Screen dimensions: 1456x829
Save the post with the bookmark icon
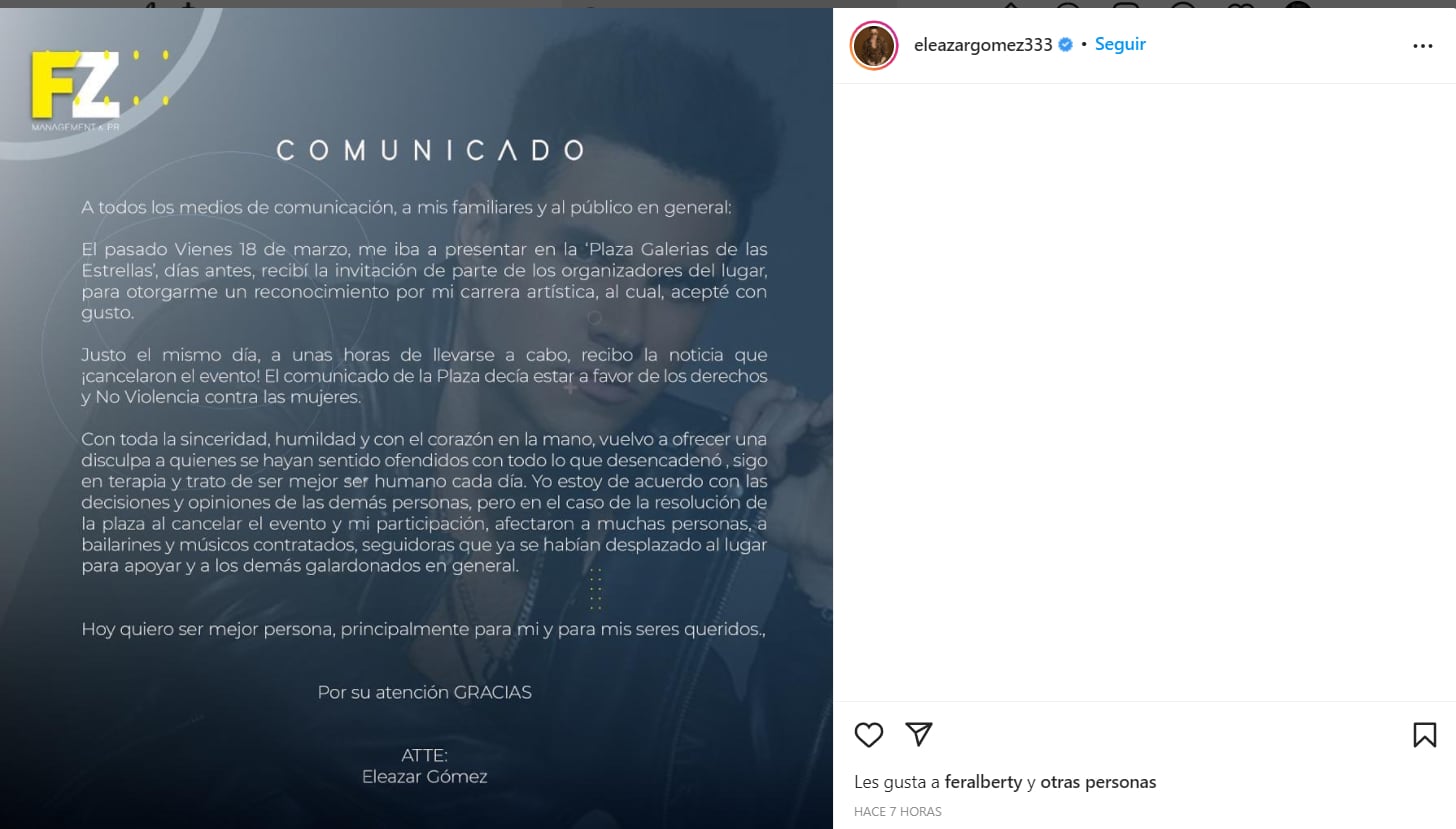pyautogui.click(x=1424, y=735)
